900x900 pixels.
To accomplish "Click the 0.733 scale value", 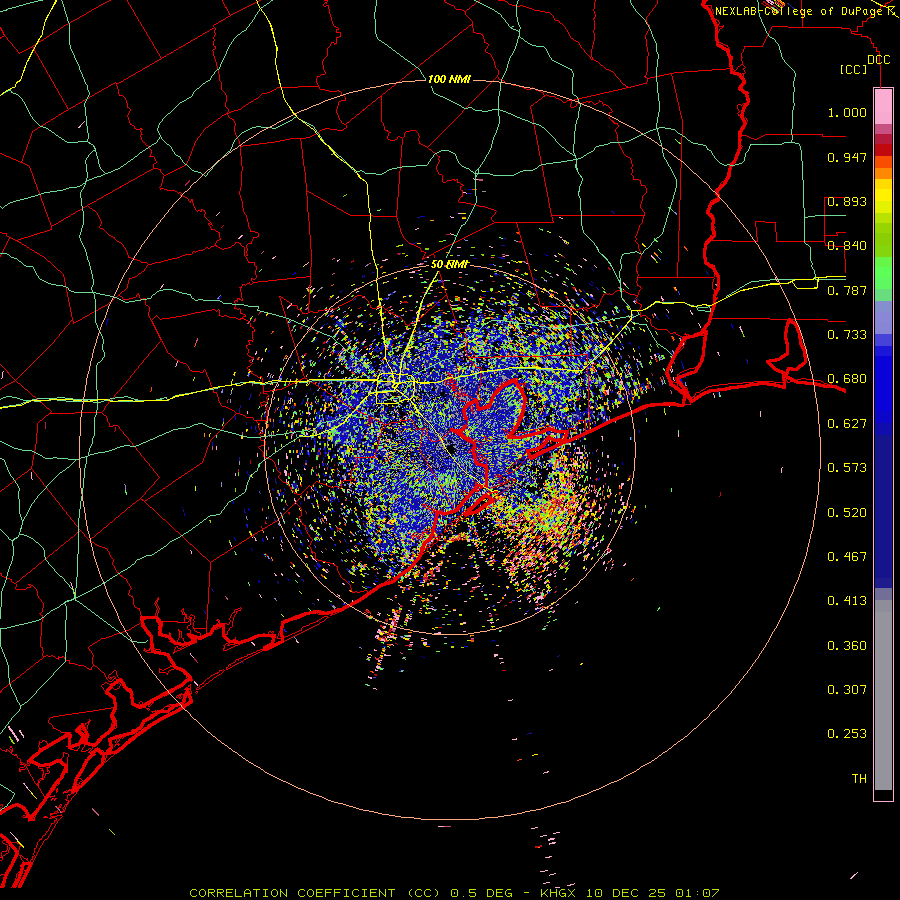I will pyautogui.click(x=847, y=335).
